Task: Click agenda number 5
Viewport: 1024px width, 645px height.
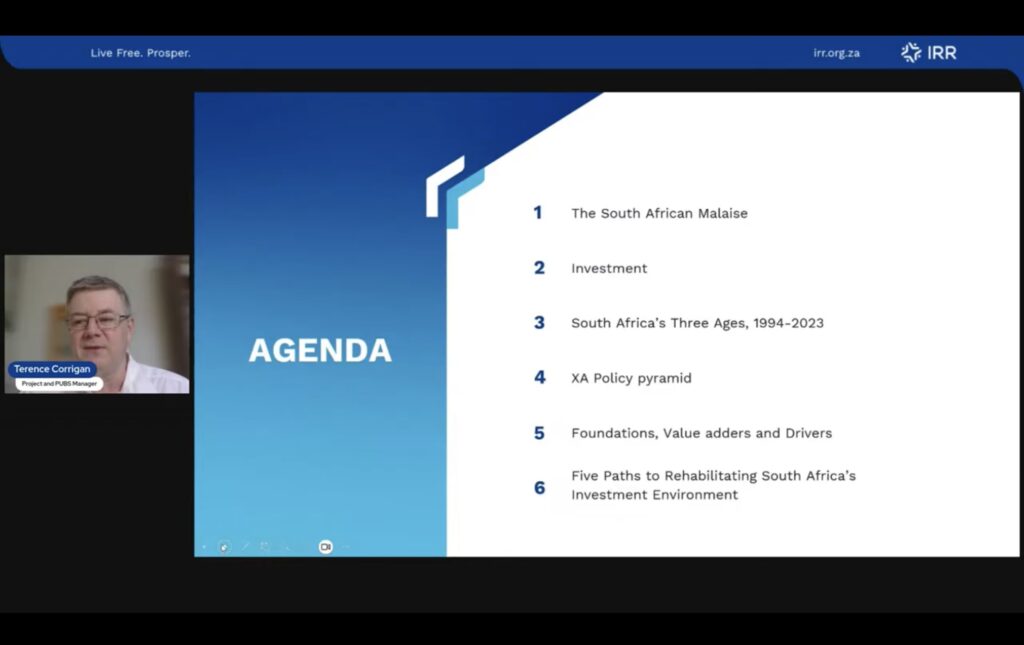Action: [539, 433]
